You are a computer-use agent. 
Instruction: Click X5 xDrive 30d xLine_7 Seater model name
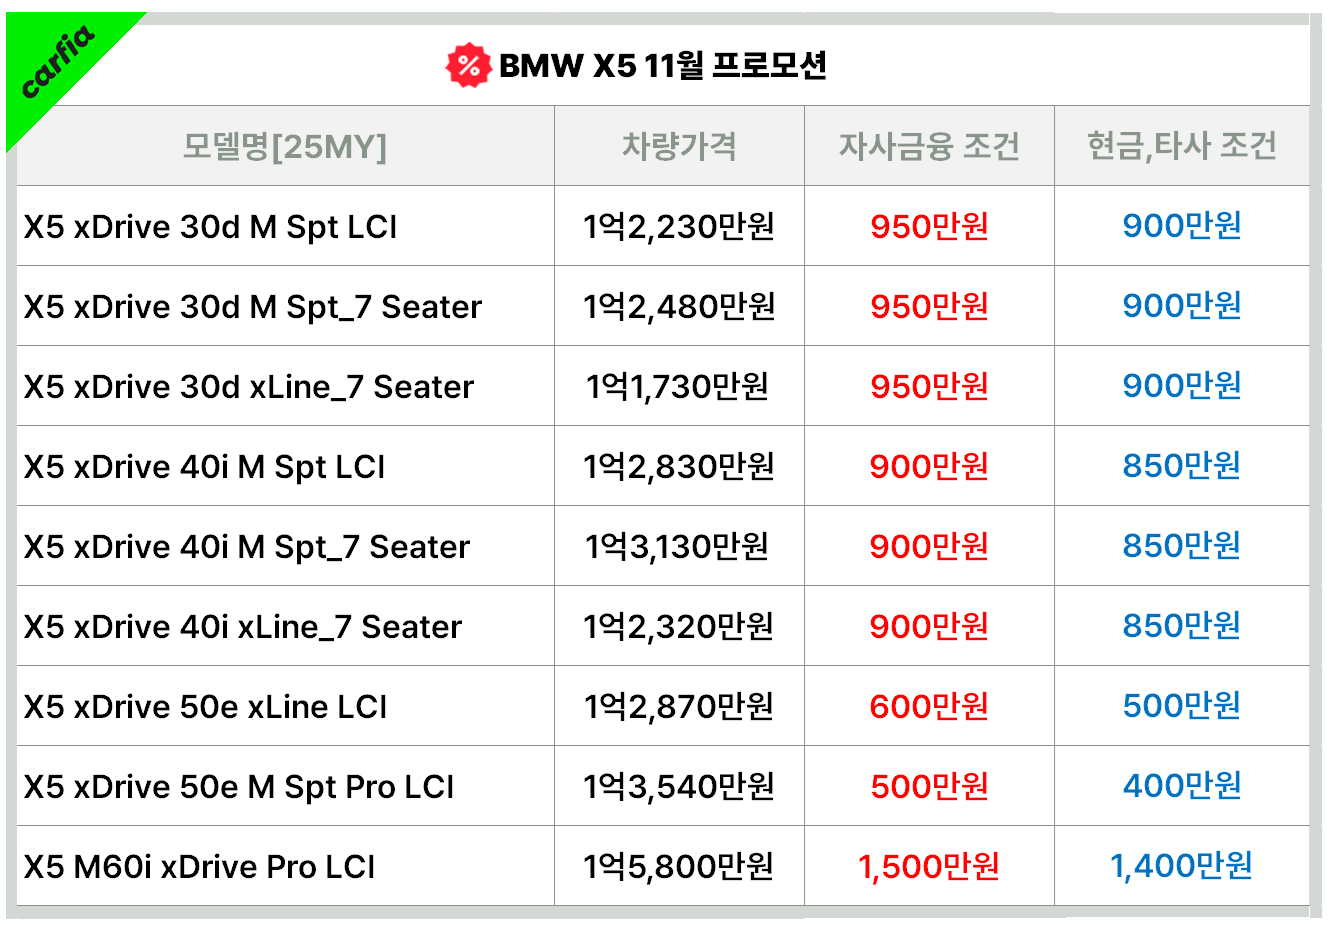249,387
